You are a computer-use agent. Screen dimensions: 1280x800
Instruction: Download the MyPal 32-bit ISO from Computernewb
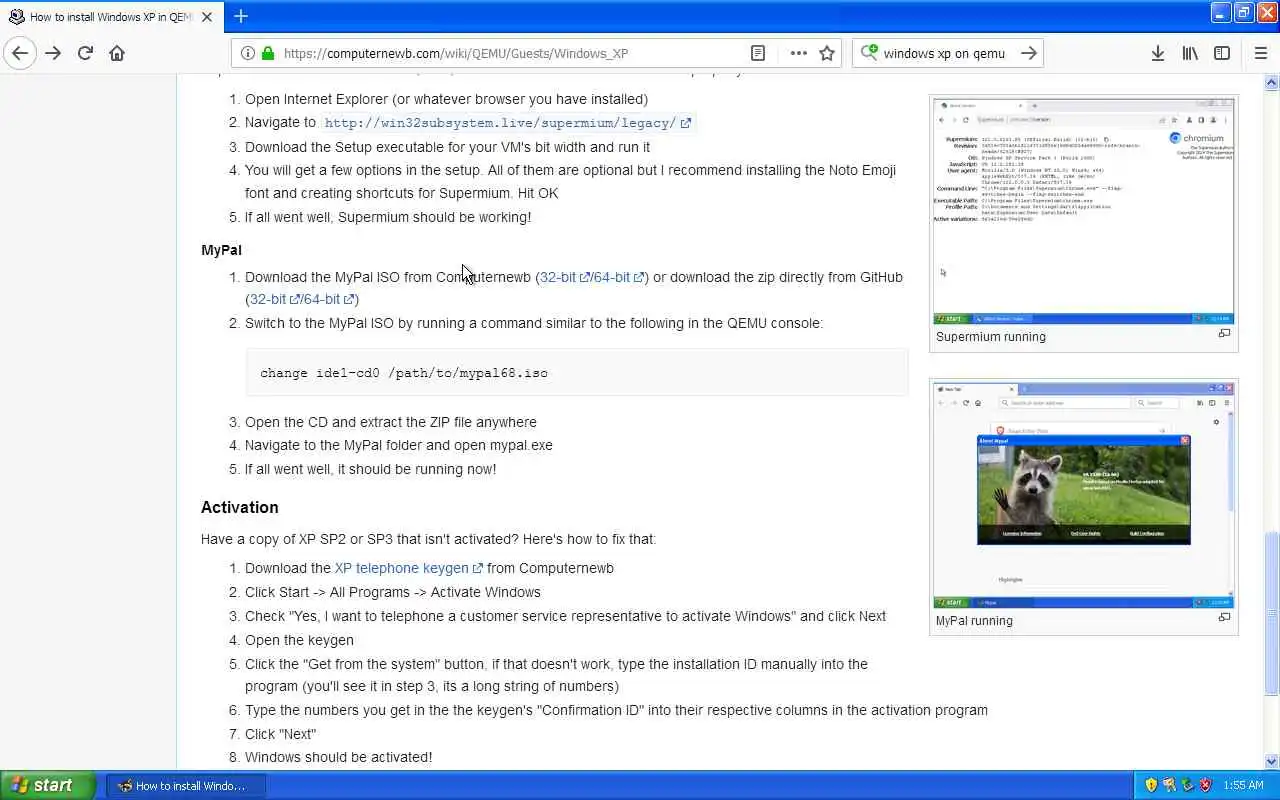pyautogui.click(x=564, y=277)
